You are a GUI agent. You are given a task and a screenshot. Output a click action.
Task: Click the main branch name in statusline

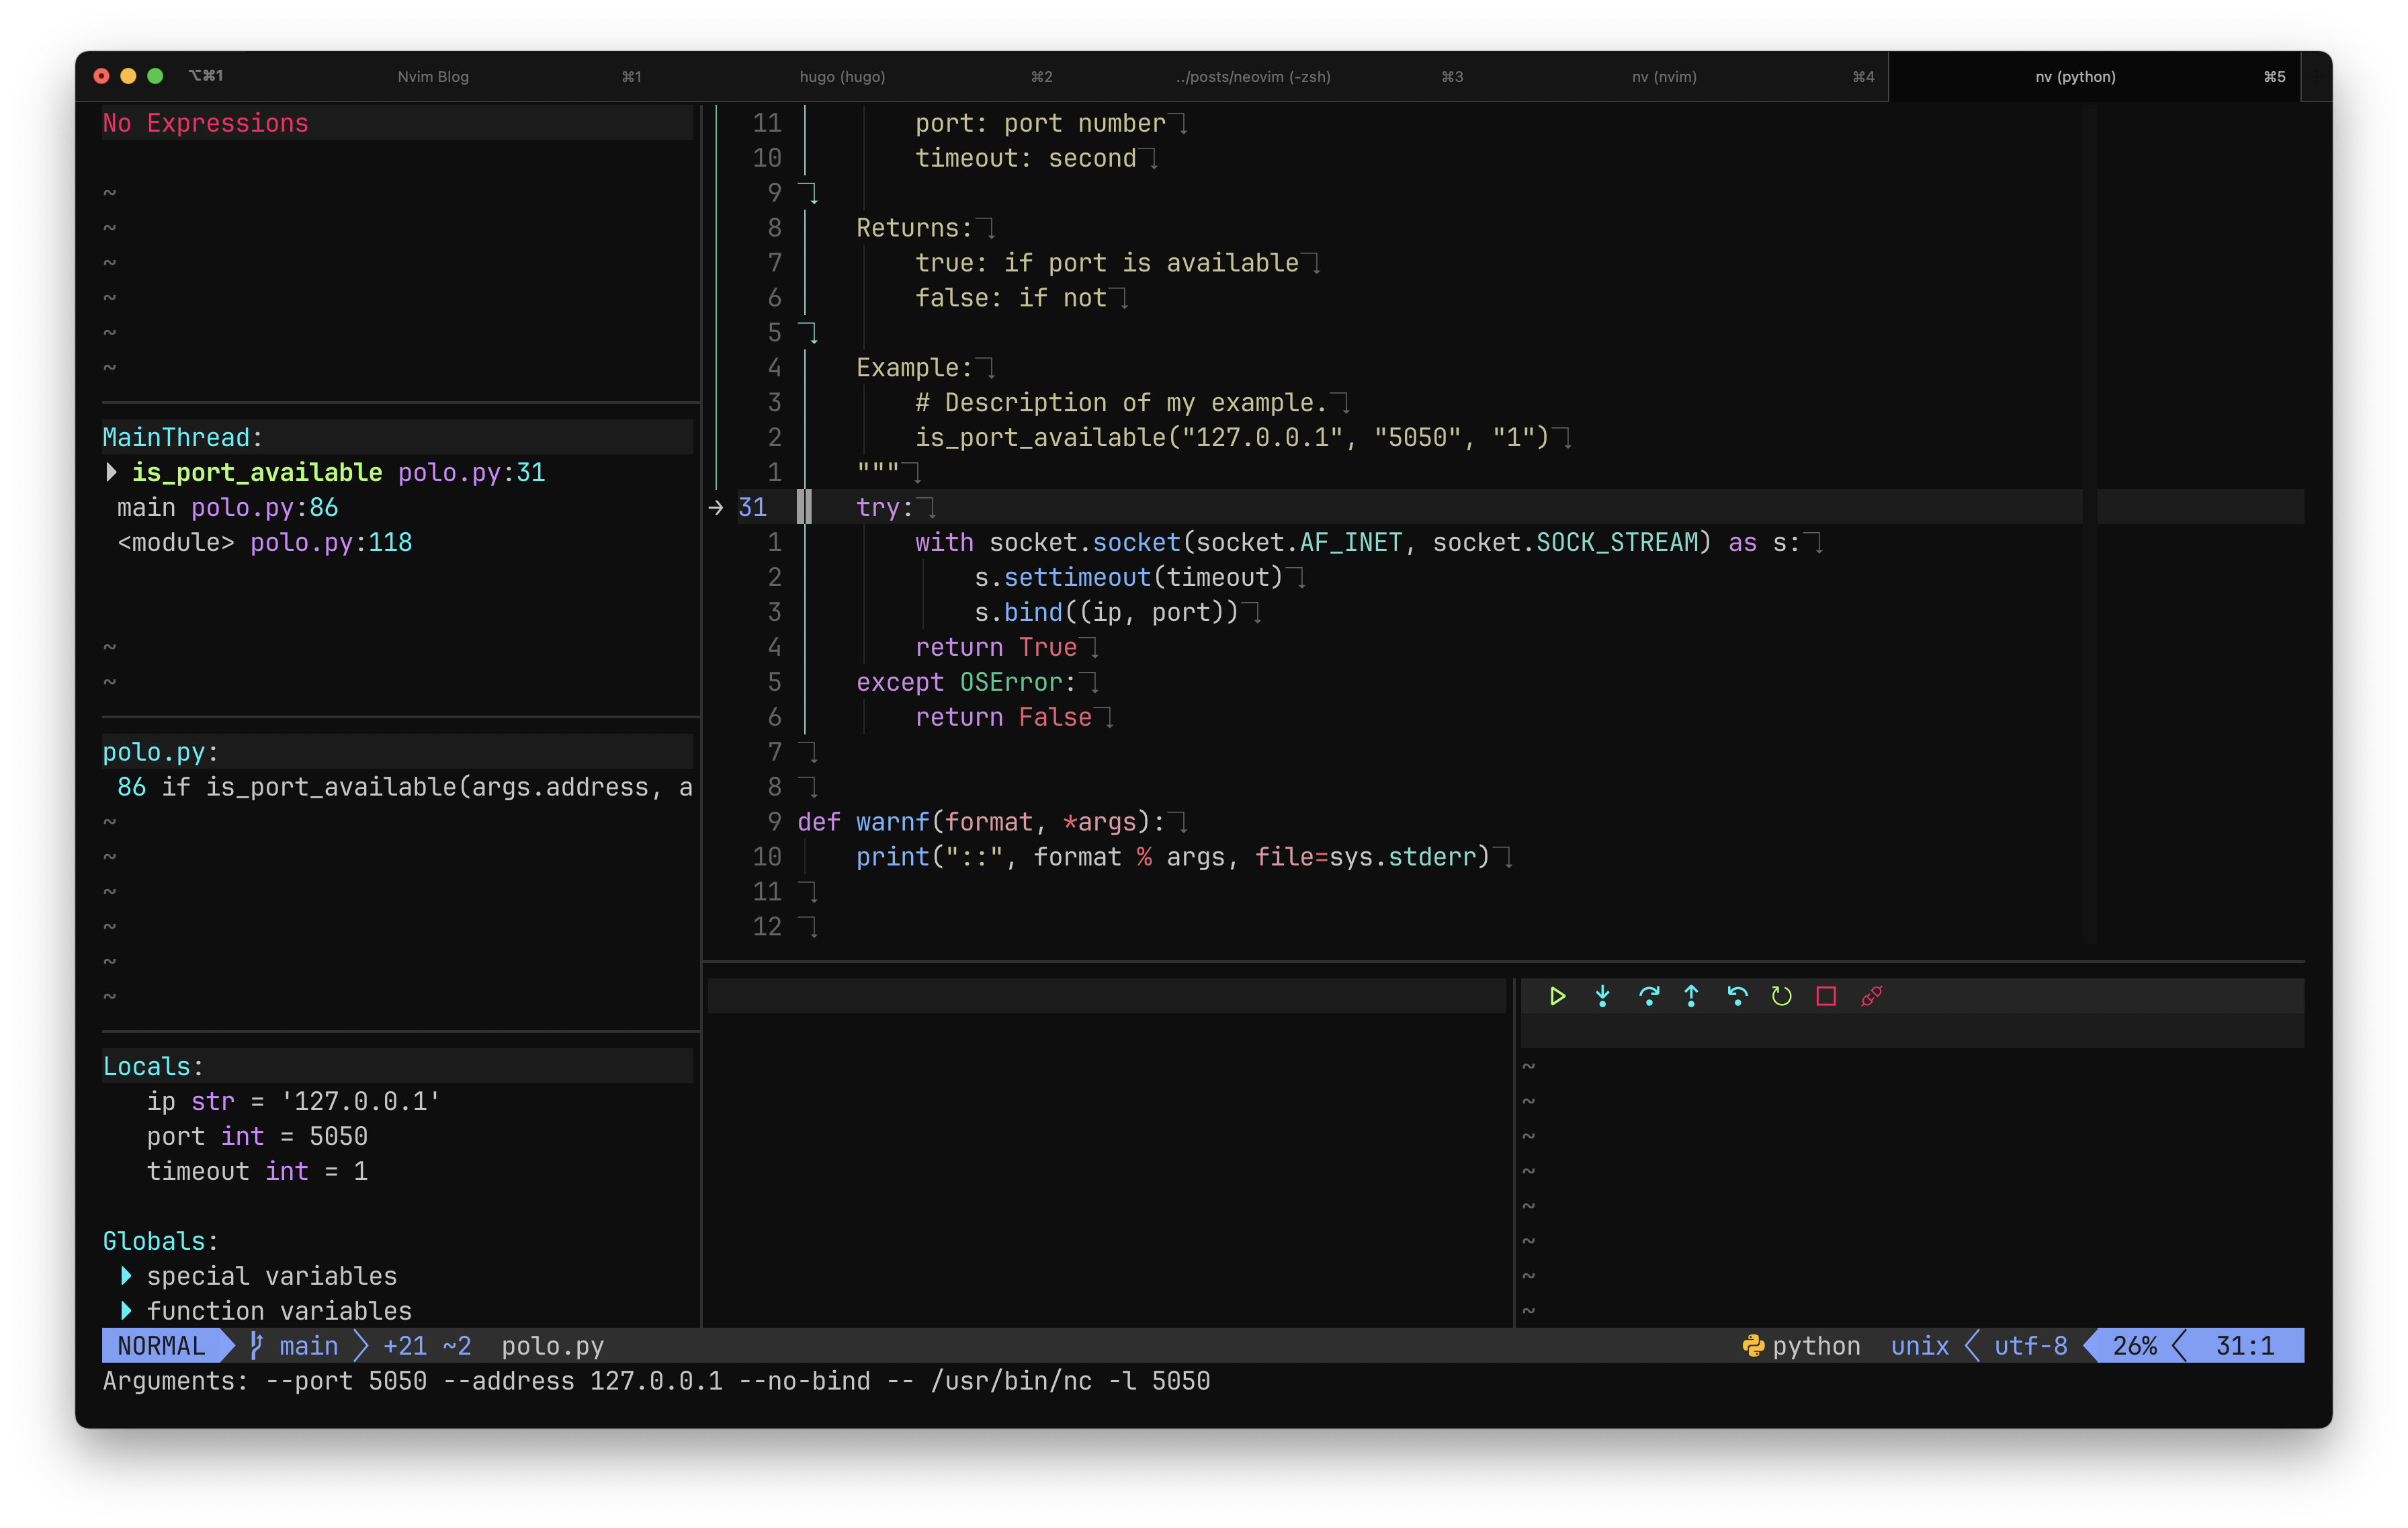pos(309,1346)
